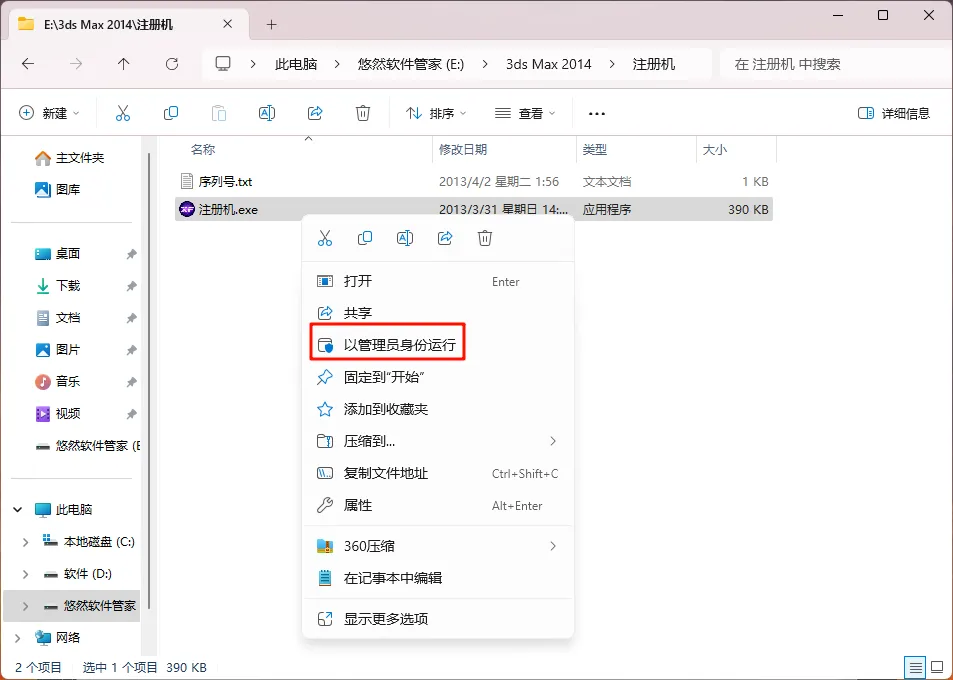Viewport: 953px width, 680px height.
Task: Expand the 360压缩 submenu
Action: pyautogui.click(x=553, y=546)
